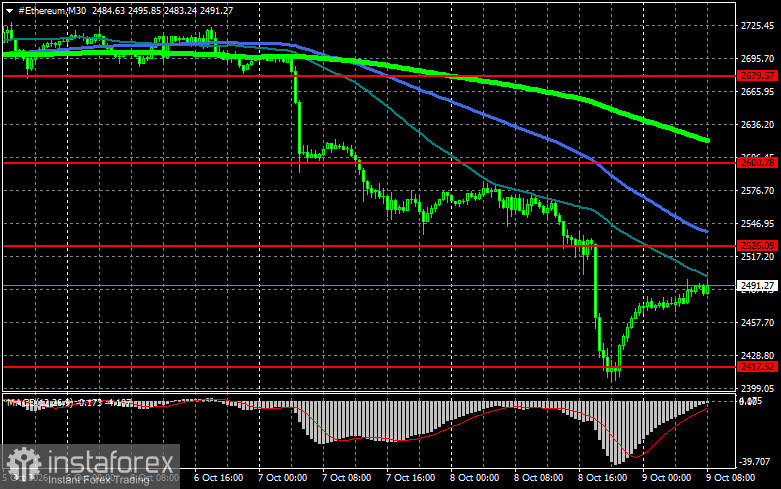Select the red 2417.52 level price tag
Screen dimensions: 781x489
tap(758, 367)
